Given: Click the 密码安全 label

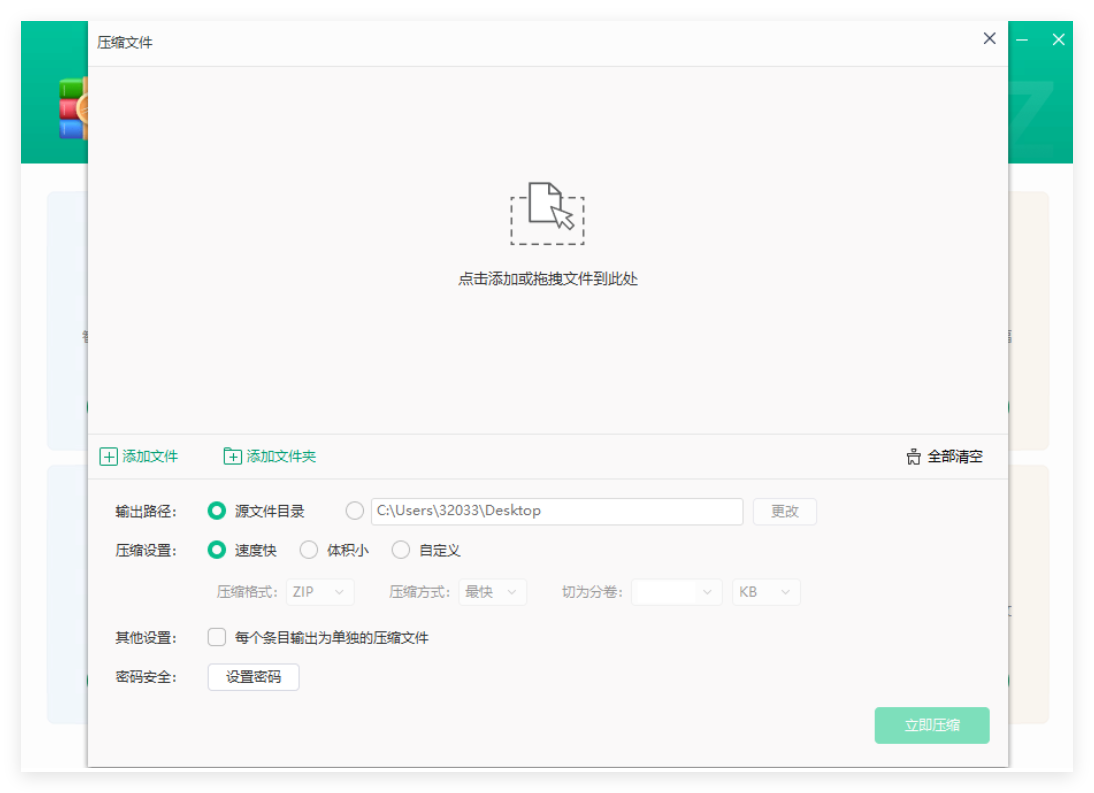Looking at the screenshot, I should (x=146, y=677).
